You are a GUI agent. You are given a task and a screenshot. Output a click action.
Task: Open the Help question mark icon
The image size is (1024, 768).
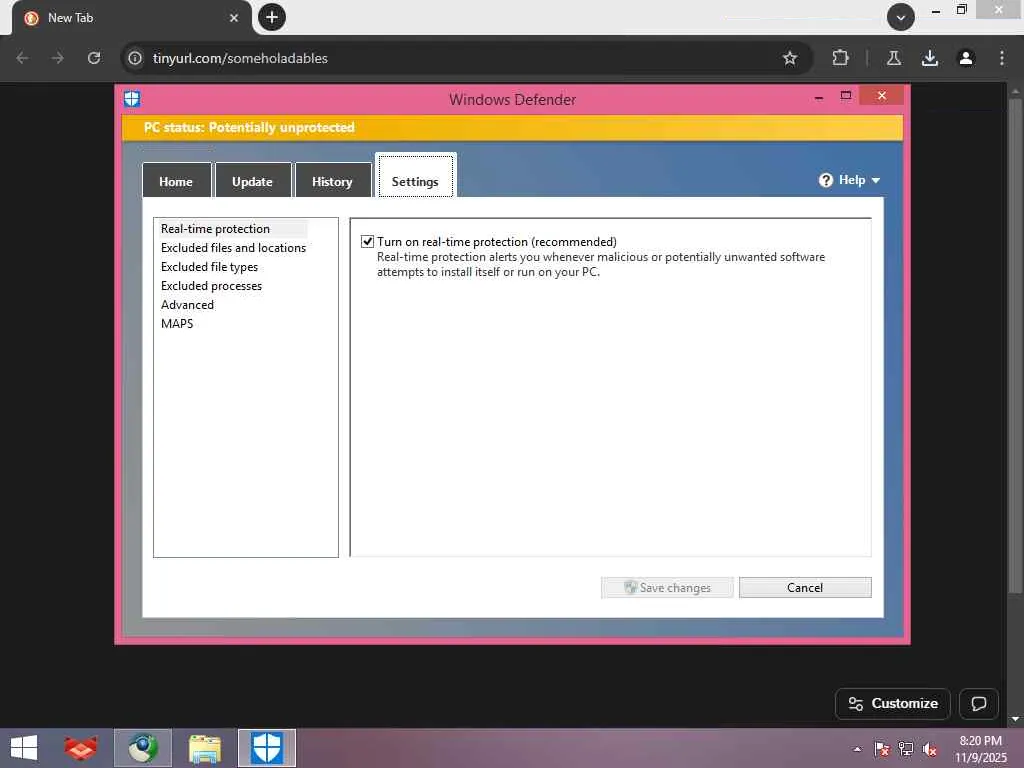point(825,180)
